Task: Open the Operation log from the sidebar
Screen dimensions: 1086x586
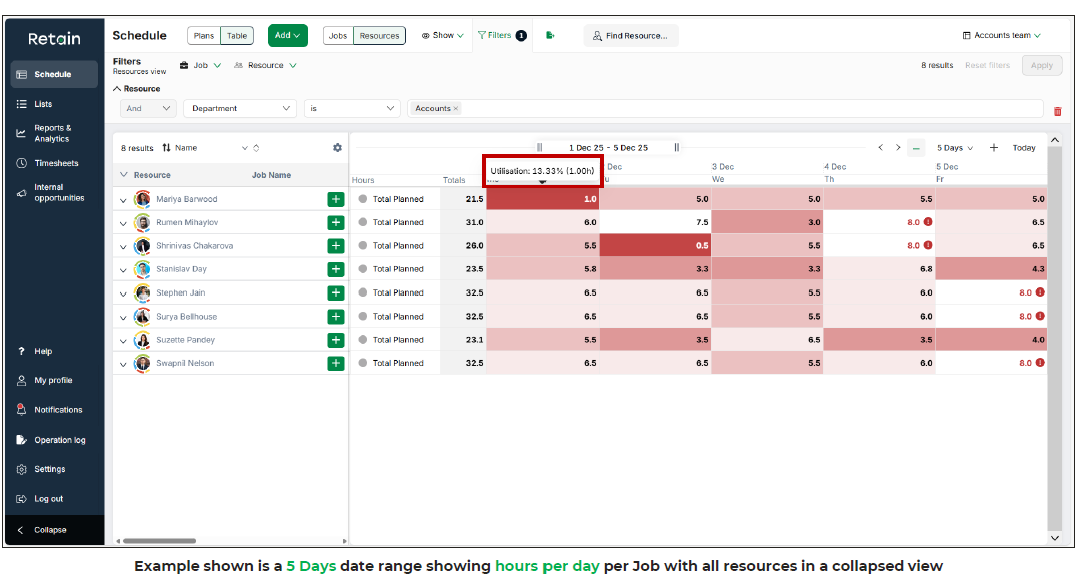Action: pos(57,439)
